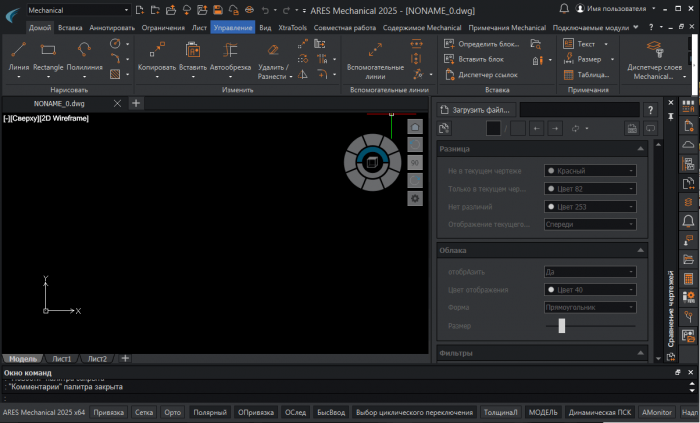
Task: Collapse the Облака section
Action: click(x=643, y=250)
